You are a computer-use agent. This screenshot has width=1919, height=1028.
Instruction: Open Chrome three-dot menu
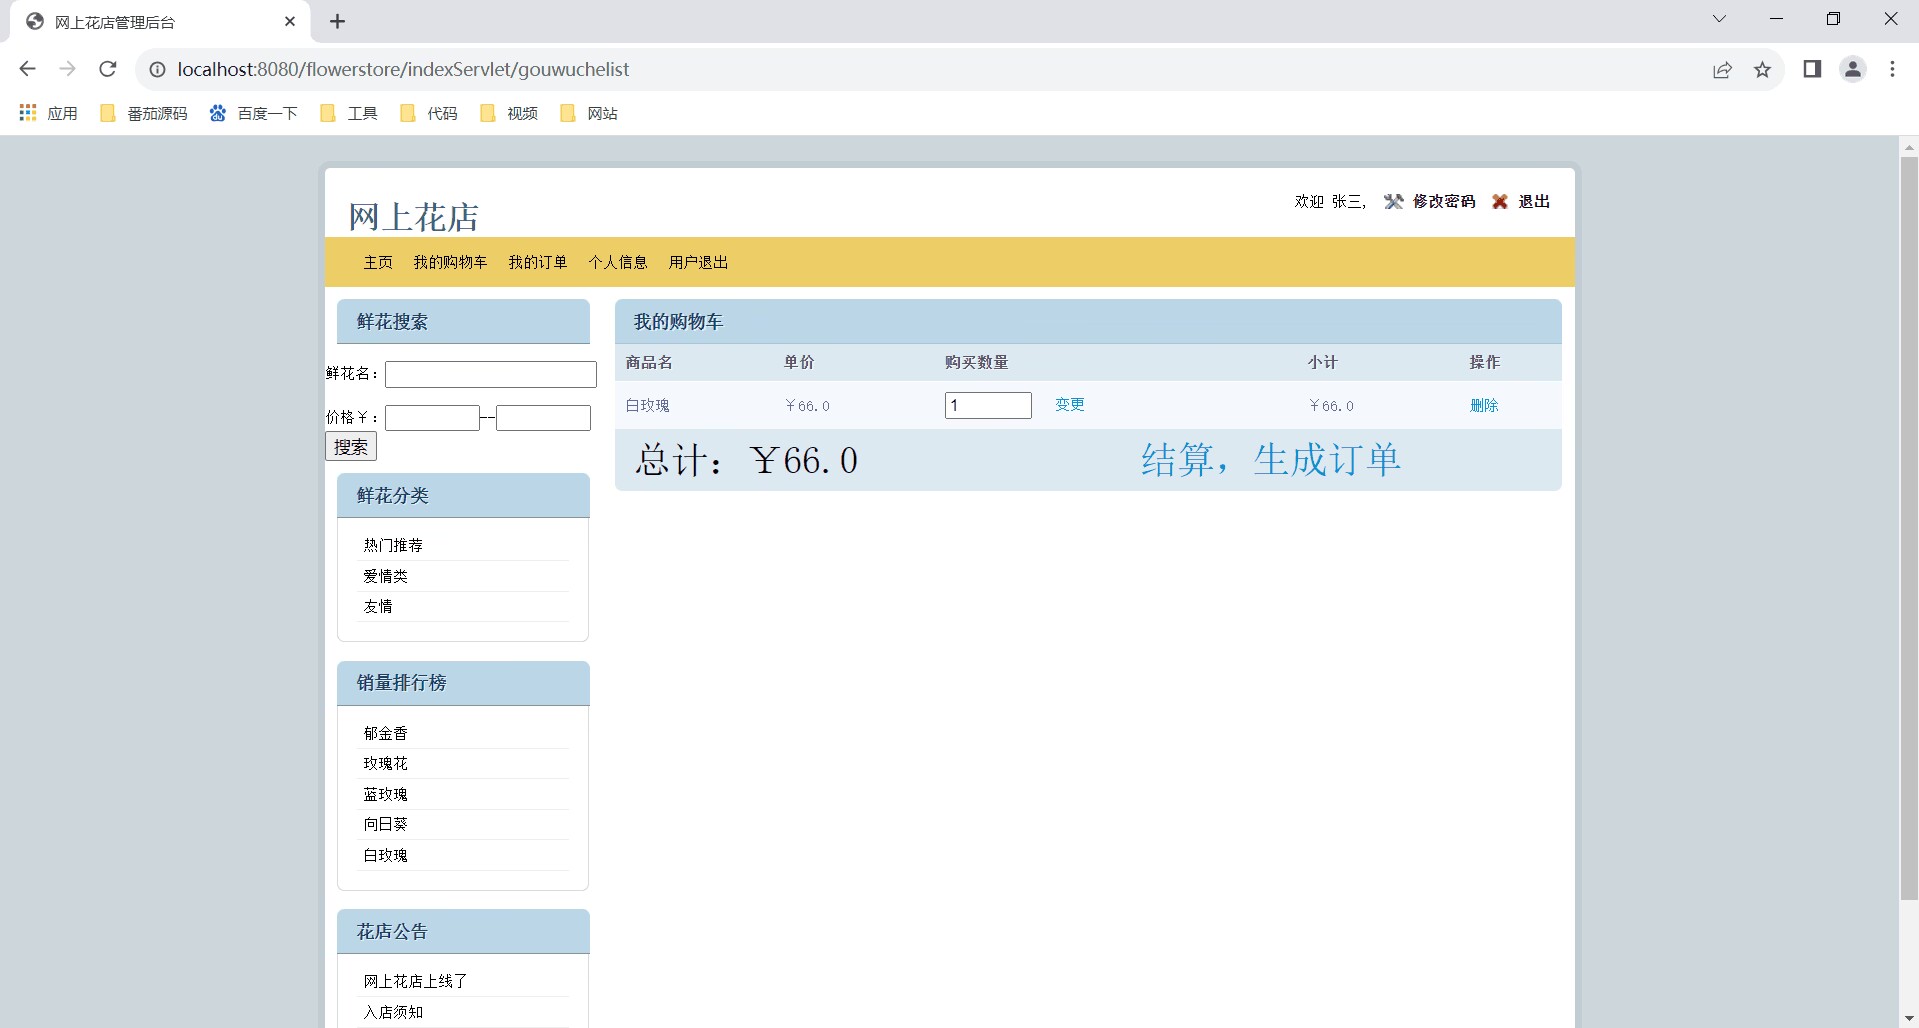point(1892,69)
